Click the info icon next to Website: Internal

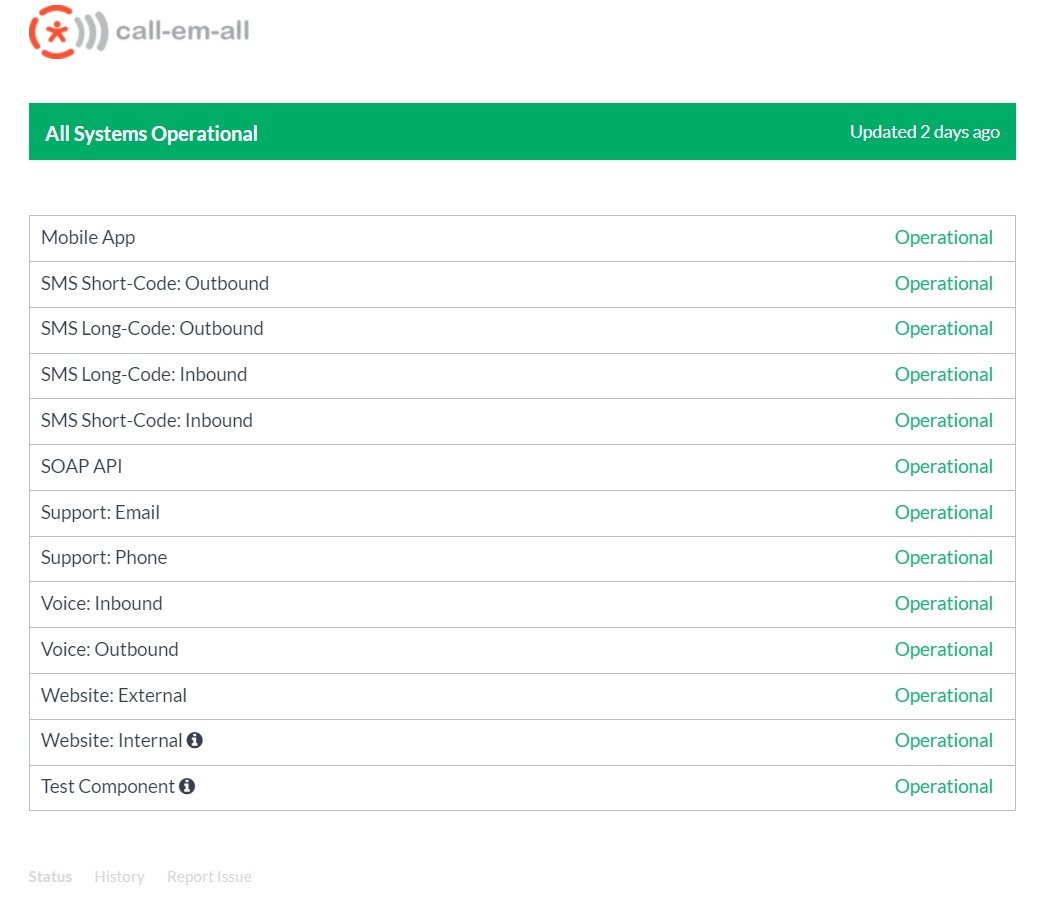196,740
